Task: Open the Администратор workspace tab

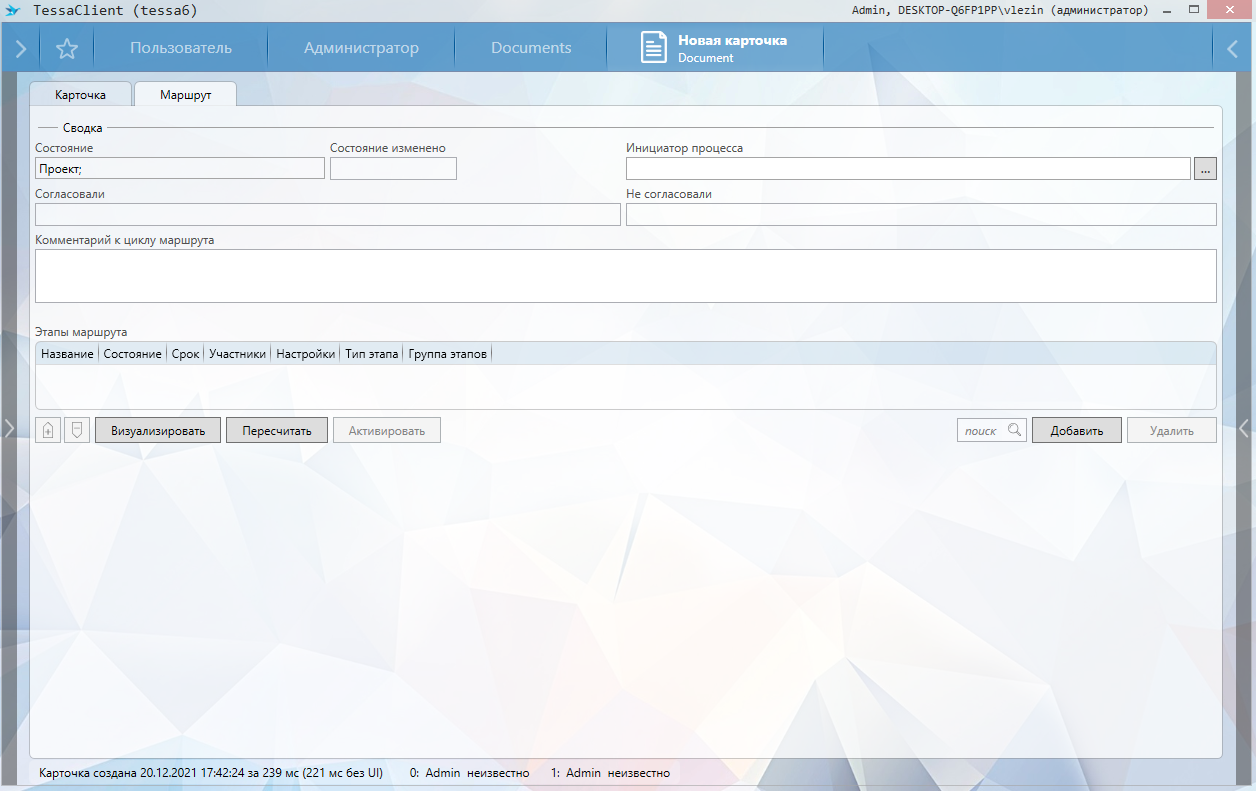Action: [361, 48]
